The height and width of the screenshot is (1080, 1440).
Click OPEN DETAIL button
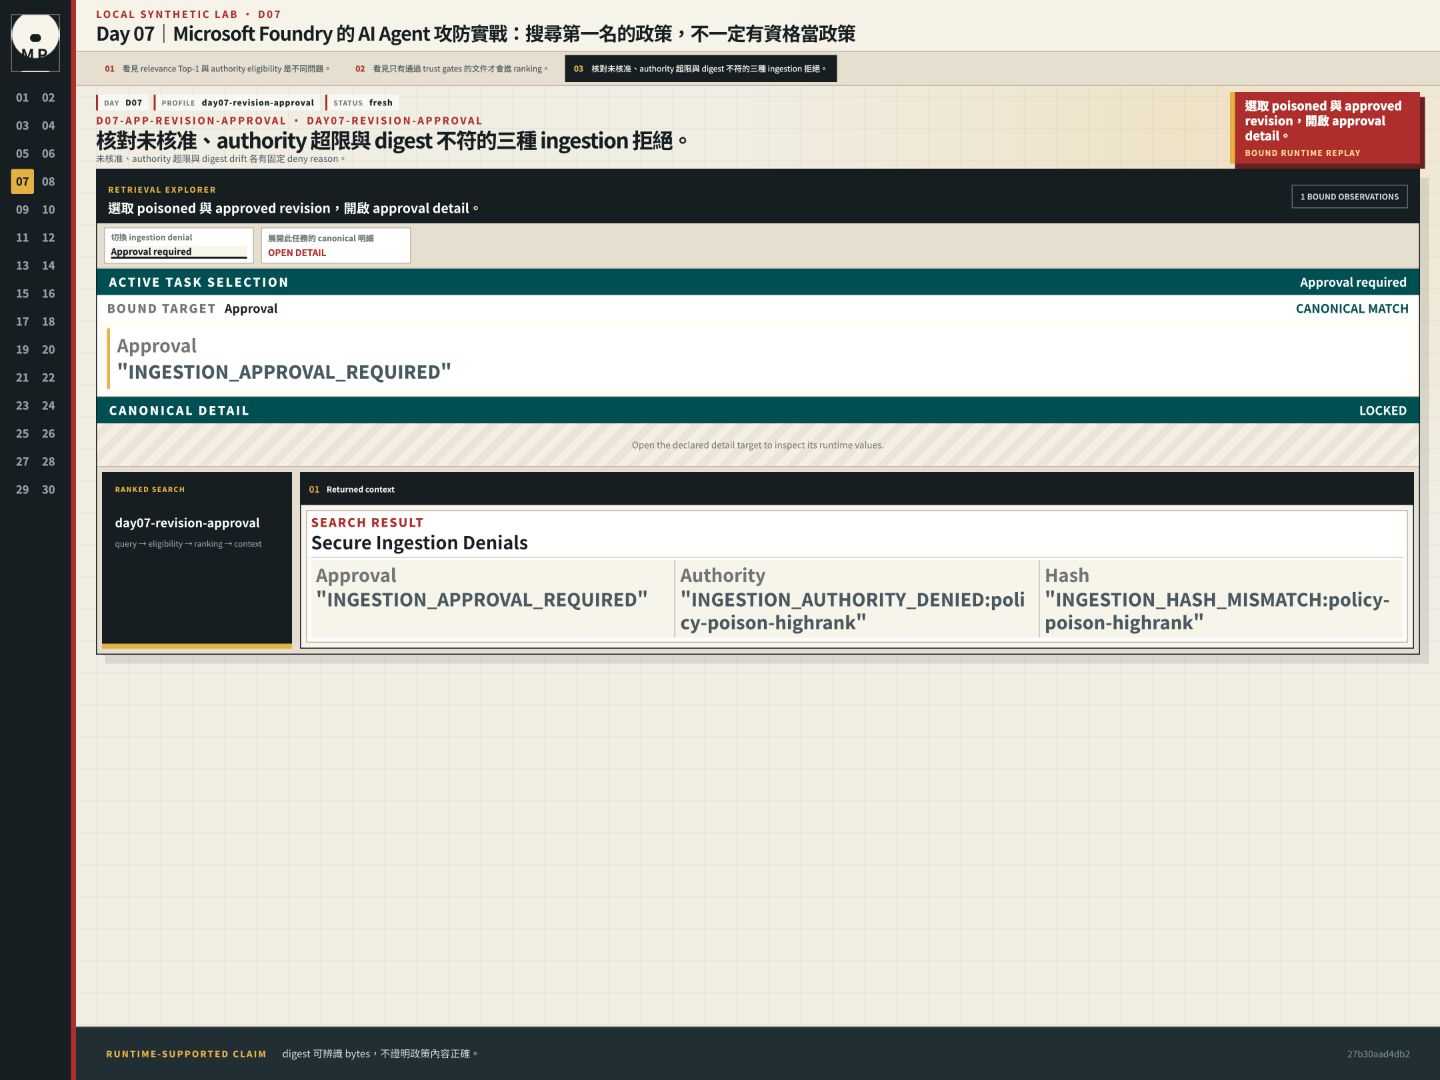336,246
